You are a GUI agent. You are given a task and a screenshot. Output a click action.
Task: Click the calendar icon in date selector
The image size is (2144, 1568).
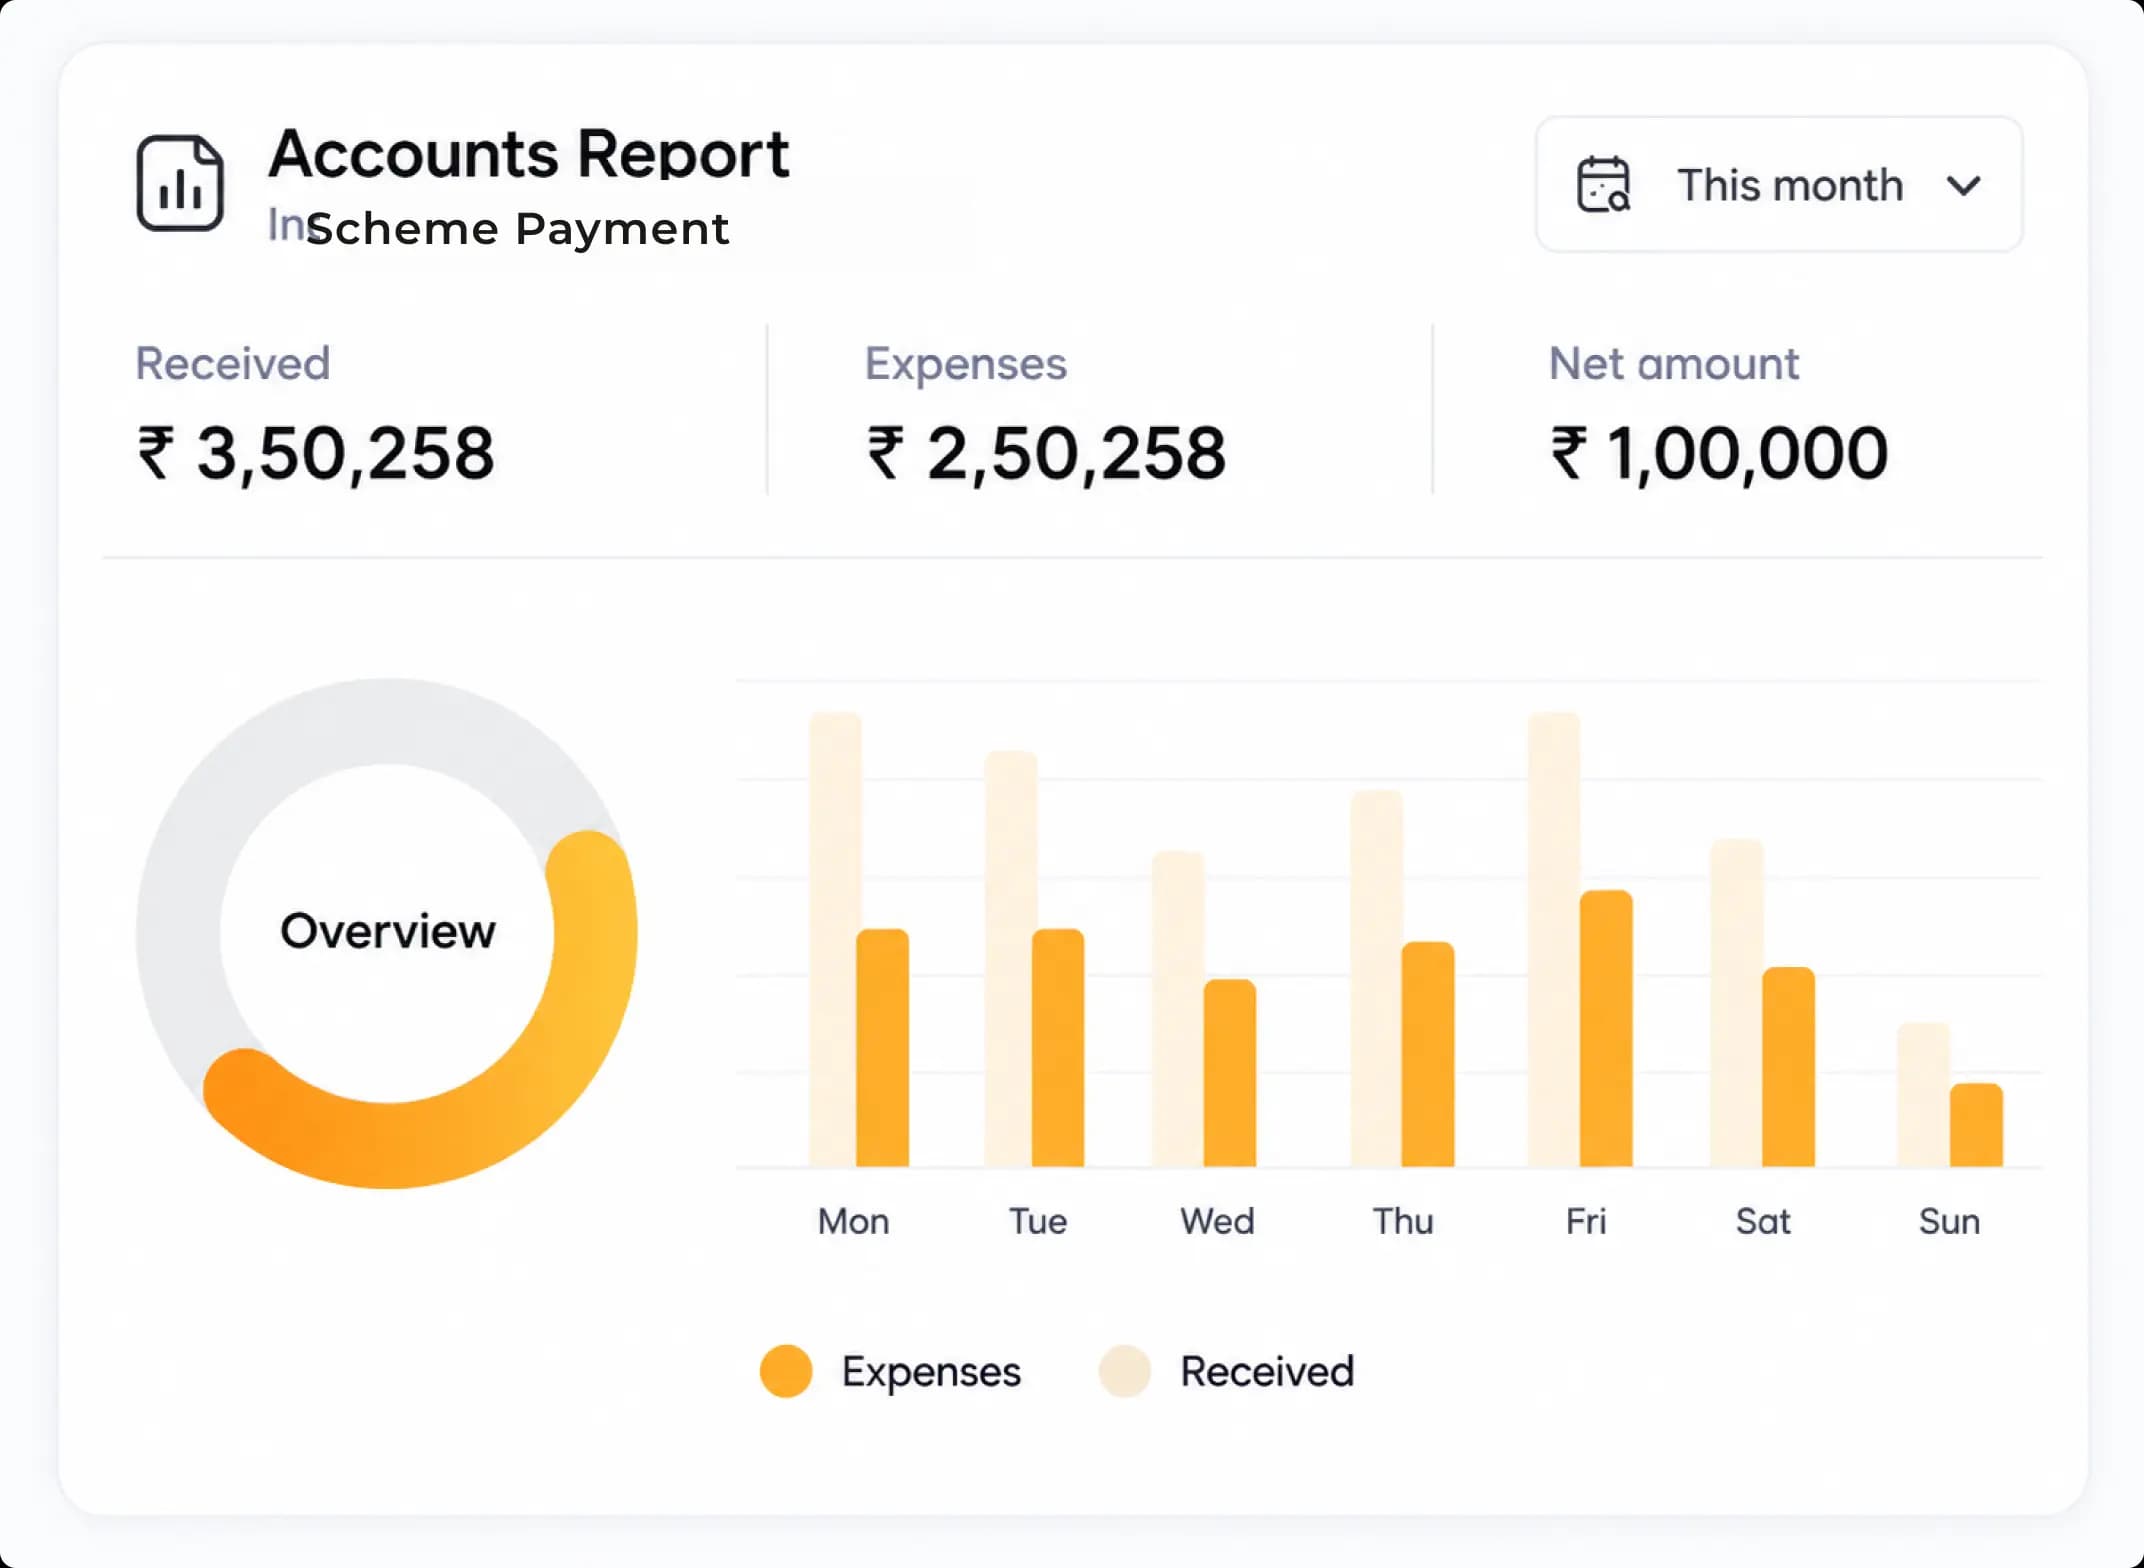[1603, 184]
